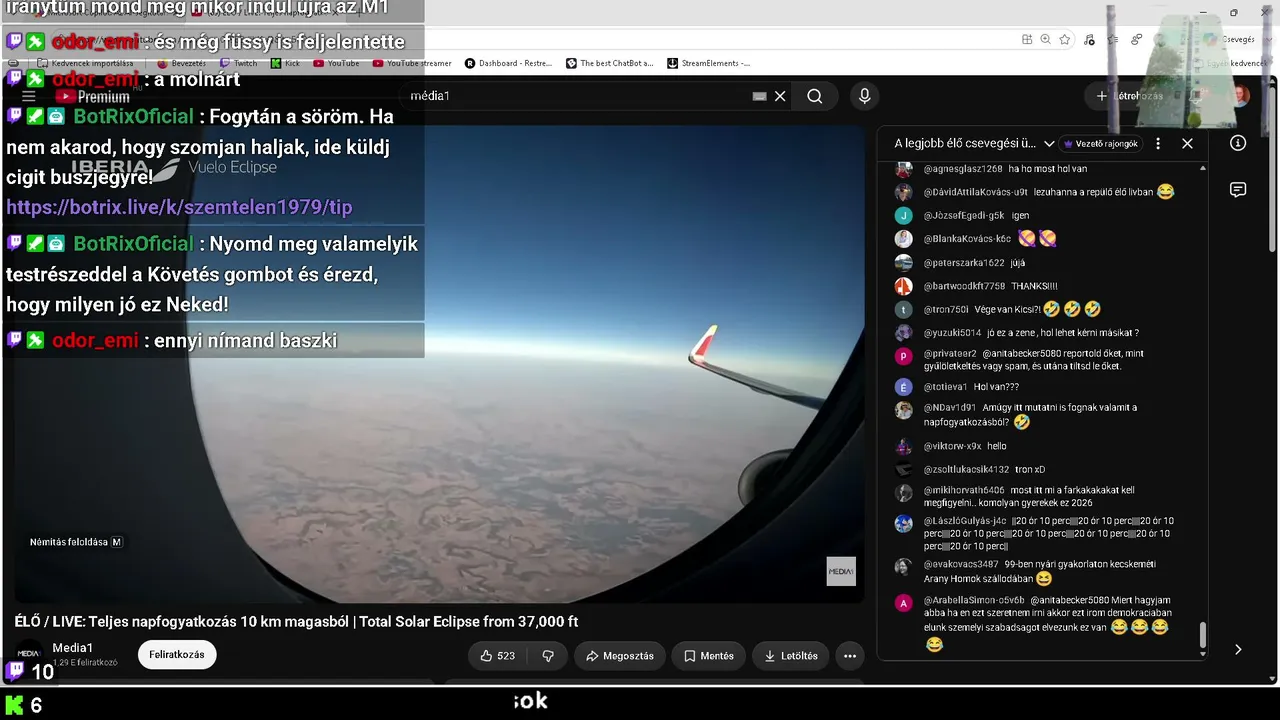Close the live chat panel

[1187, 143]
